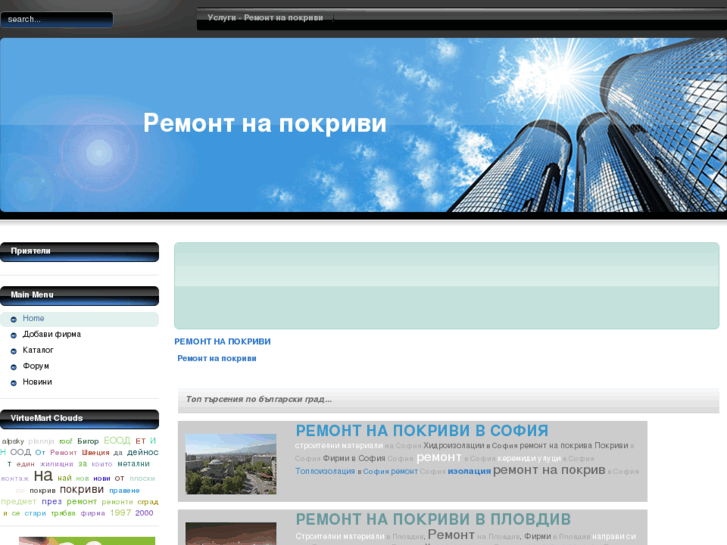
Task: Open the bold 'Ремонт на покриви' link
Action: [x=217, y=359]
